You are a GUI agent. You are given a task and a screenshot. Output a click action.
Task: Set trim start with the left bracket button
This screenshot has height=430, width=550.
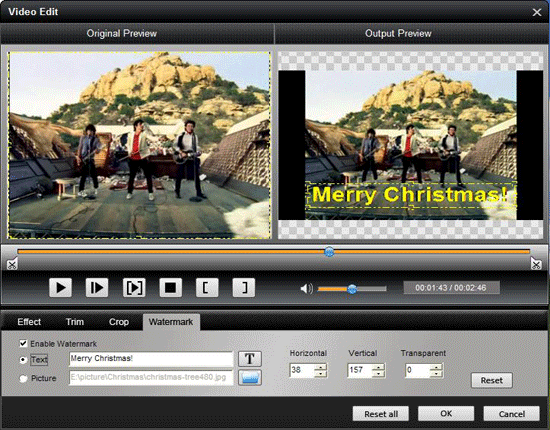coord(207,288)
